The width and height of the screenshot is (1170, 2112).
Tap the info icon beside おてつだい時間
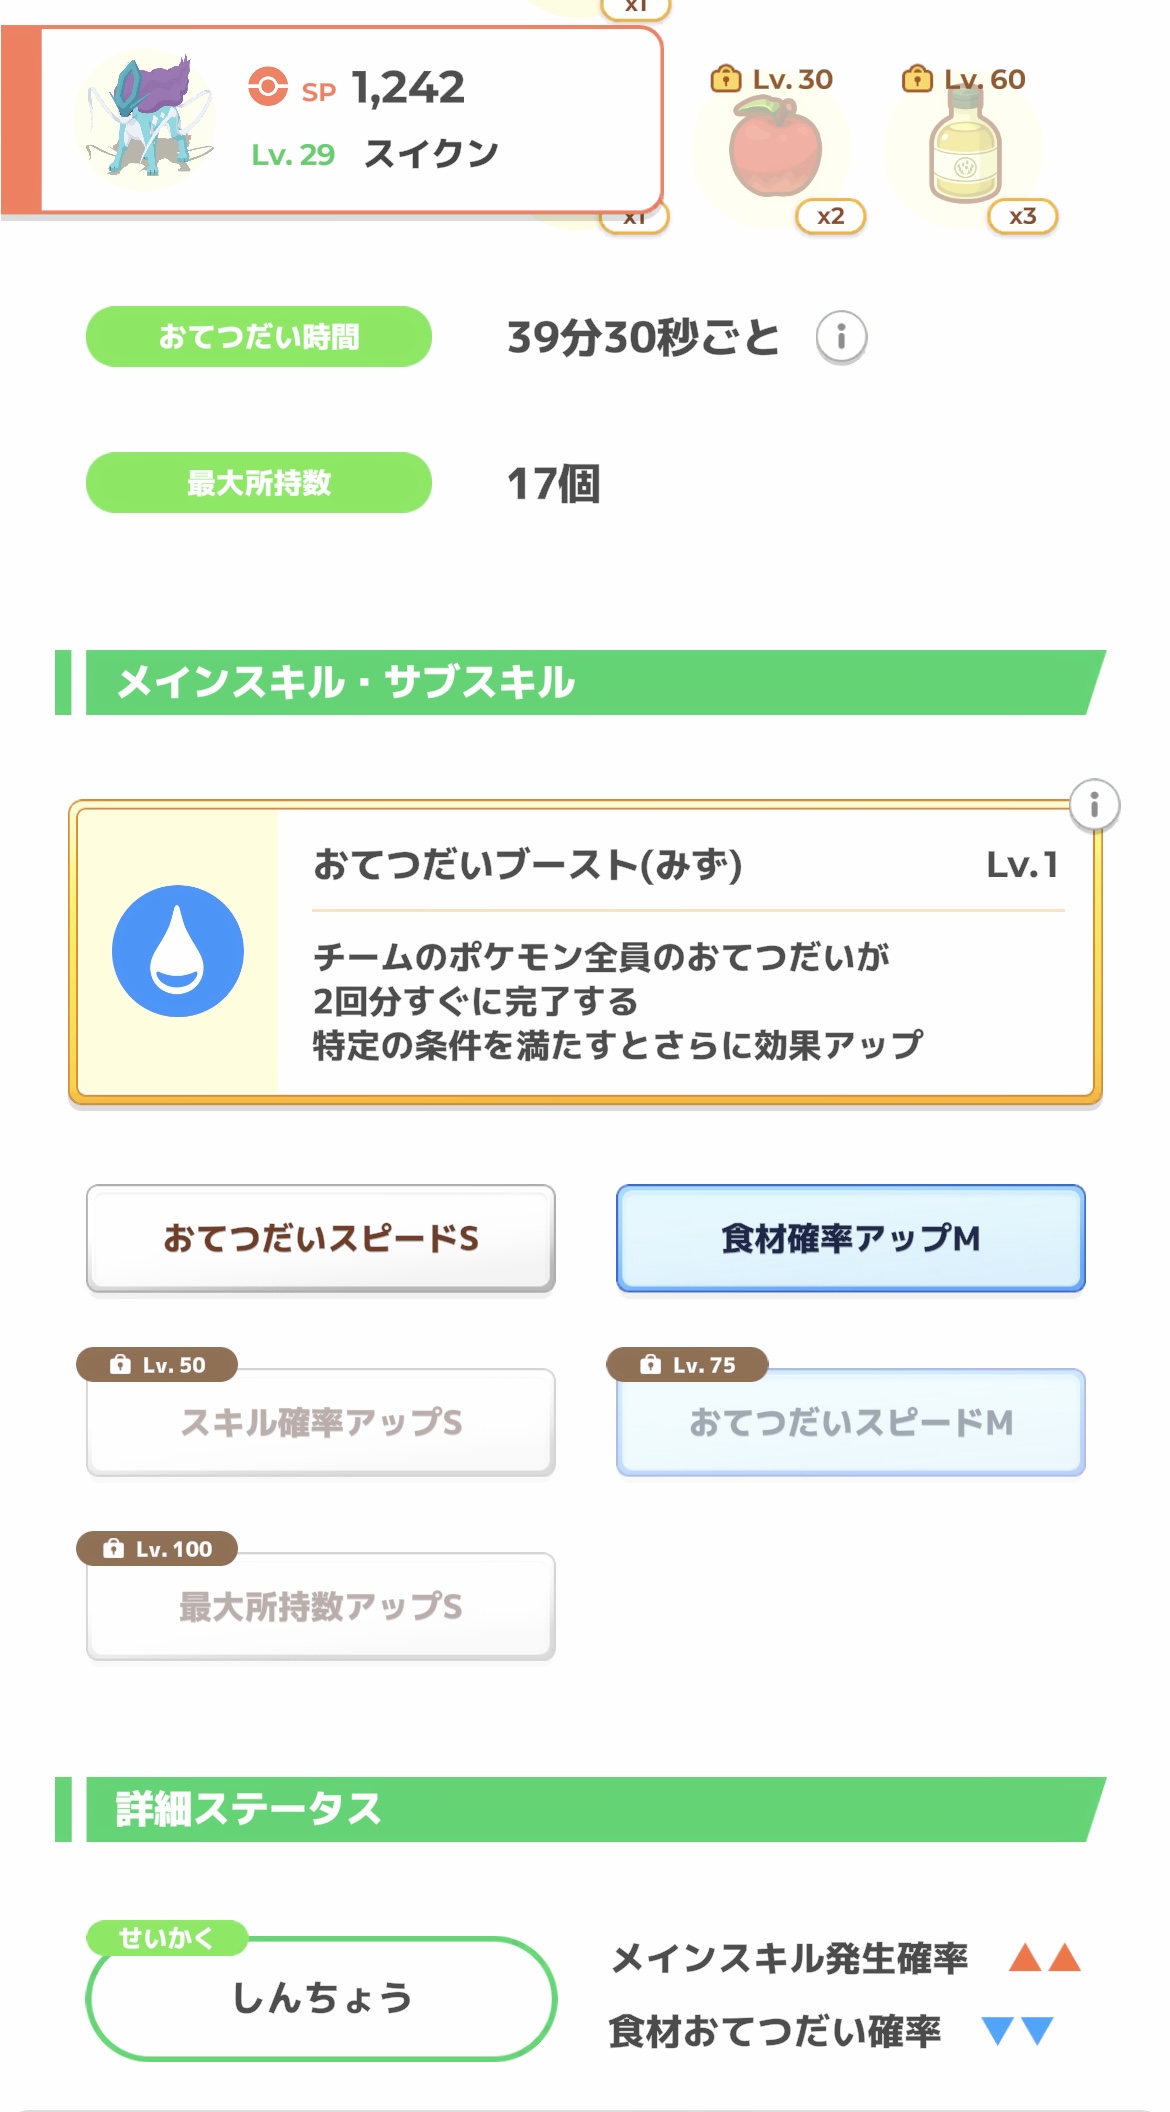click(841, 338)
